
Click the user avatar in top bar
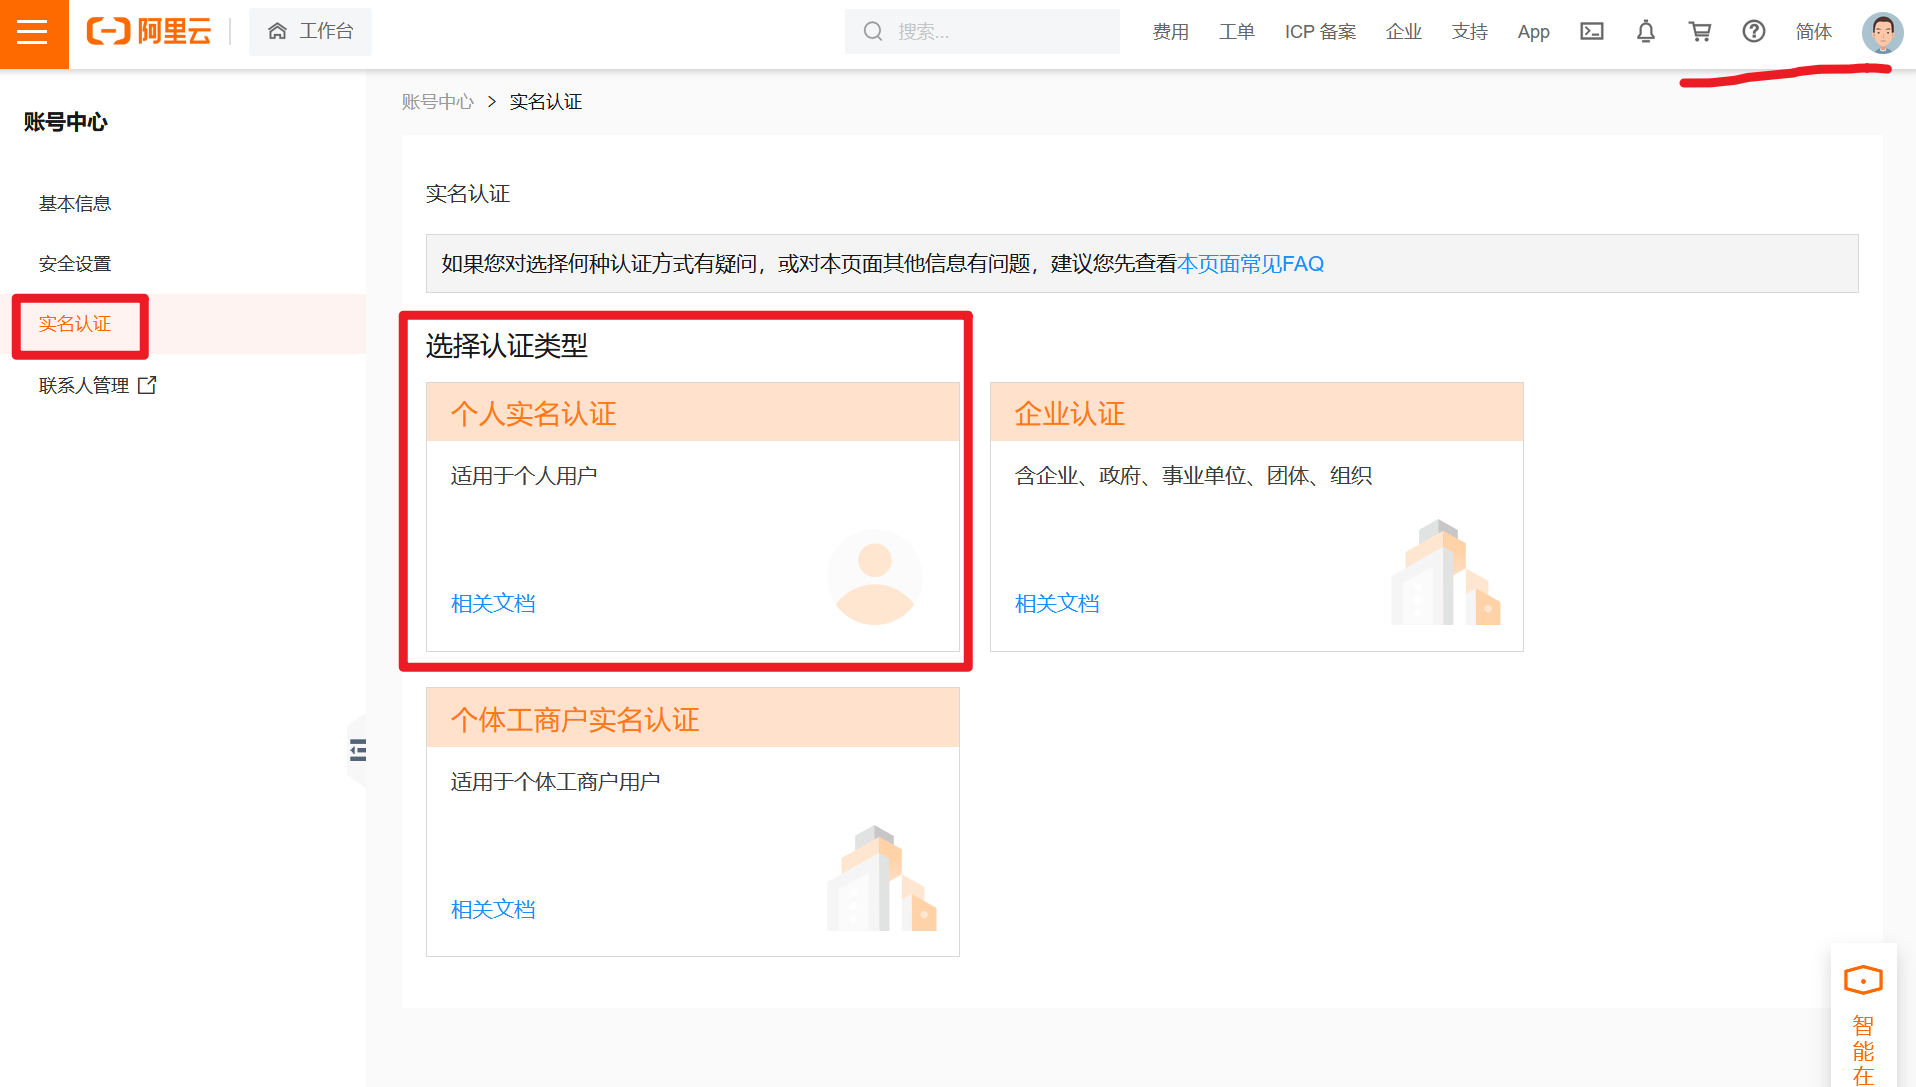[1881, 32]
